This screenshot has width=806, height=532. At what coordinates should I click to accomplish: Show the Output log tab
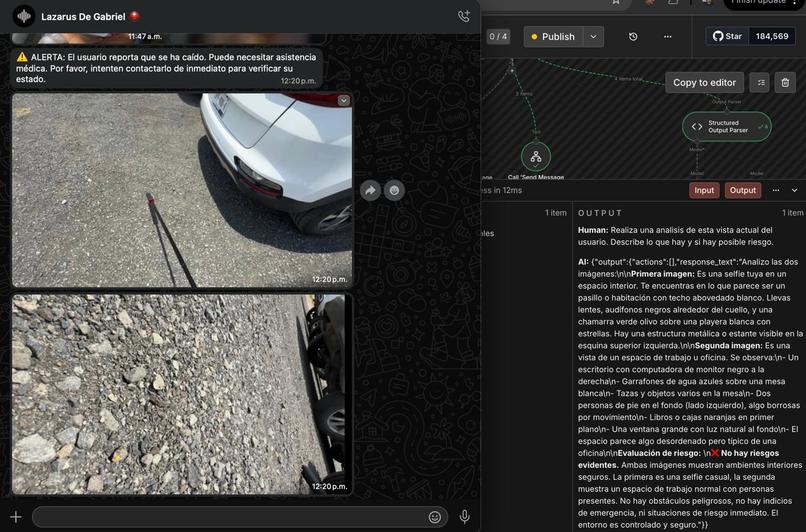click(x=743, y=190)
